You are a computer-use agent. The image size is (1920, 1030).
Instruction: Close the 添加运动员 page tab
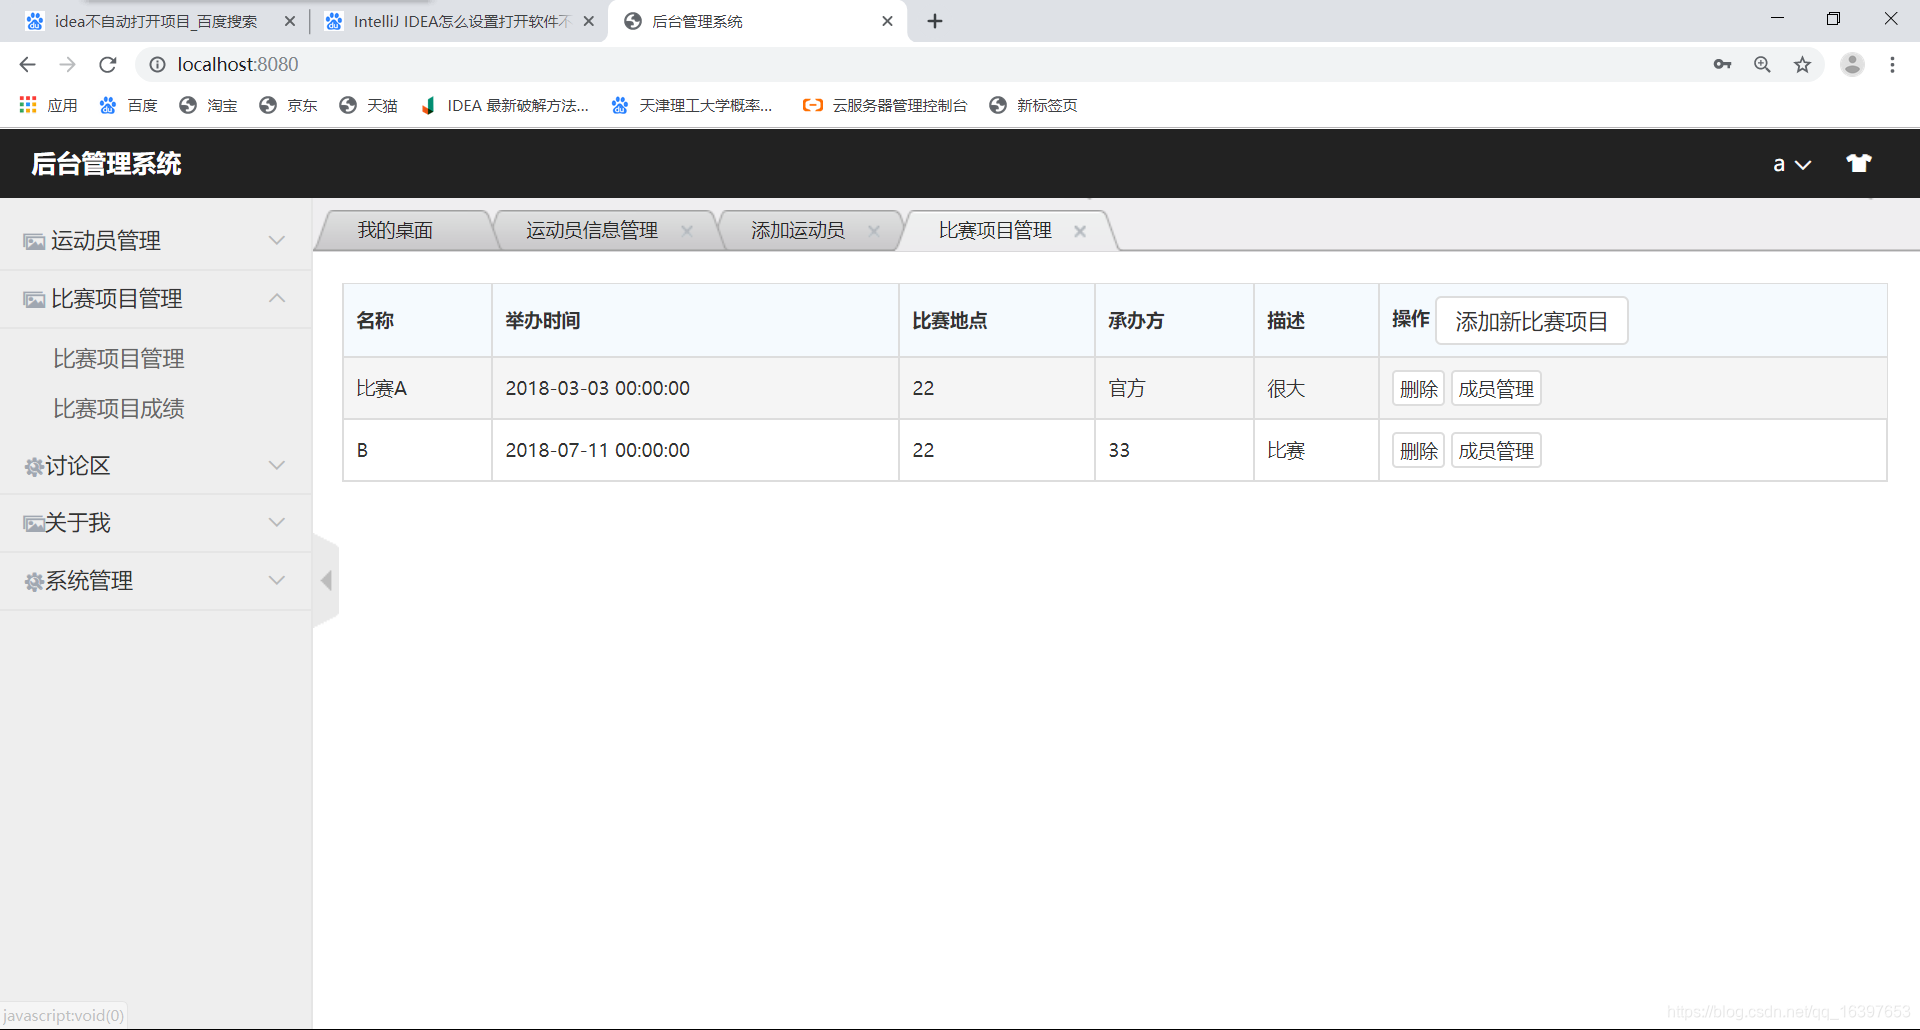coord(873,231)
